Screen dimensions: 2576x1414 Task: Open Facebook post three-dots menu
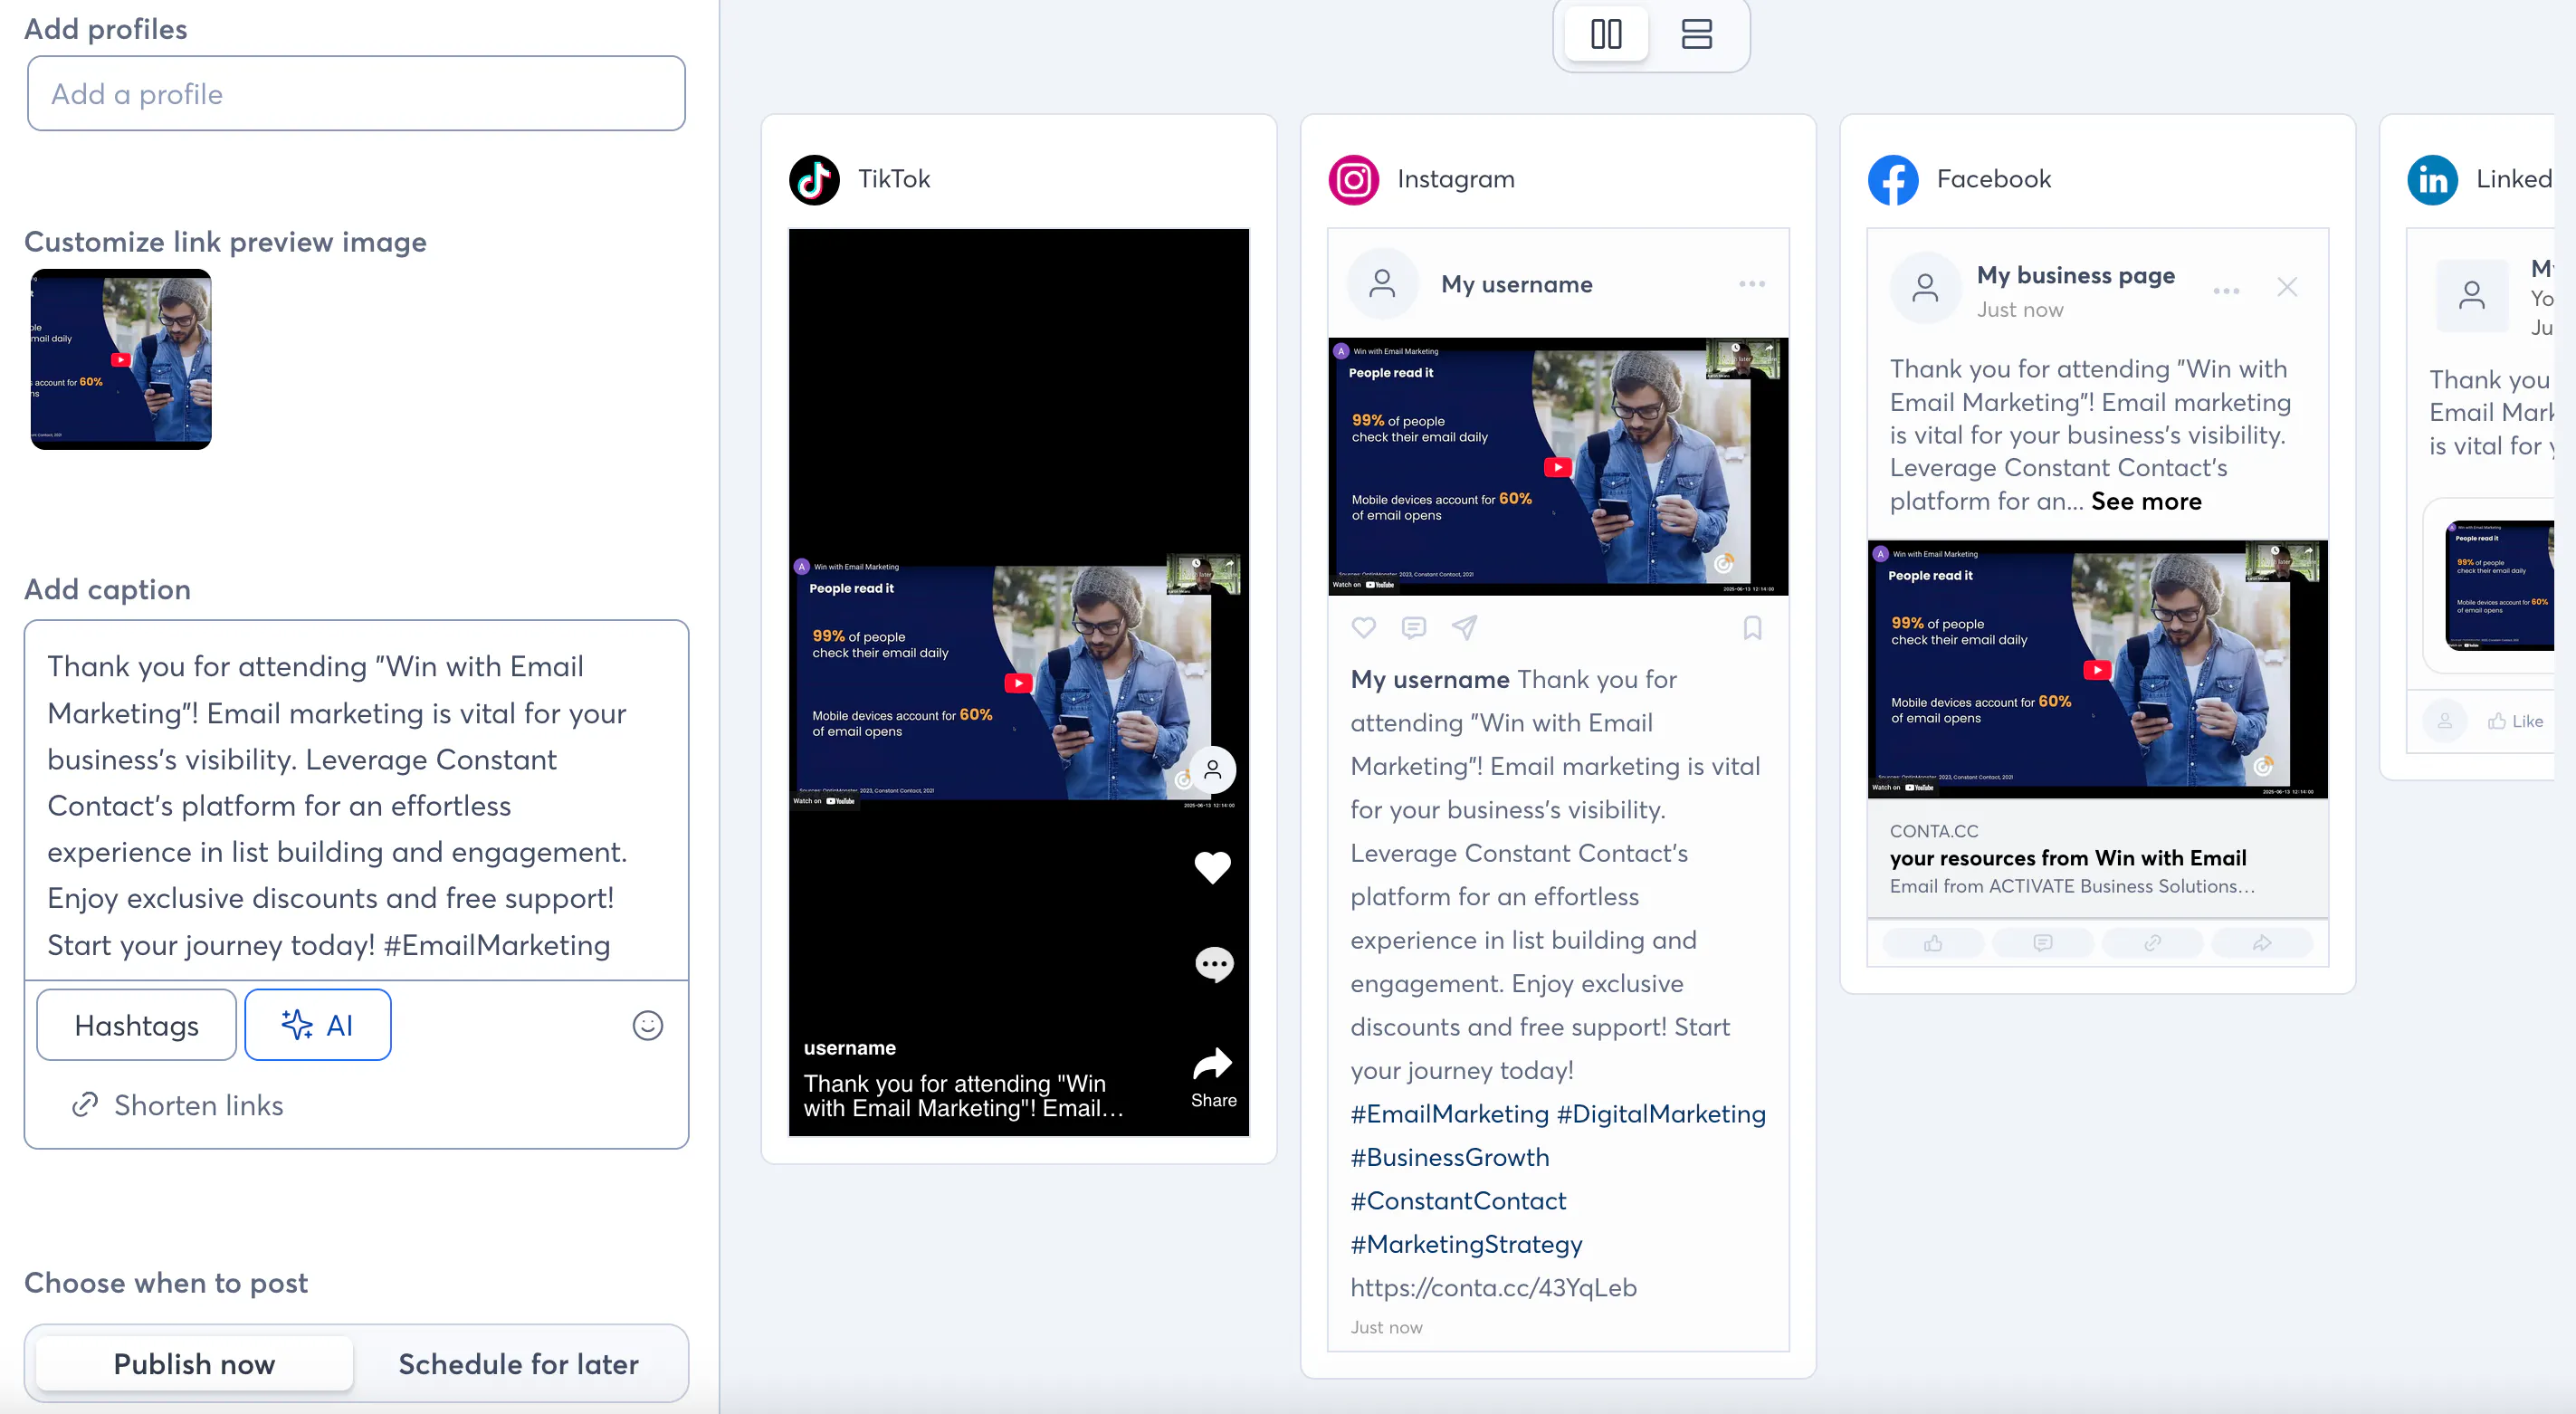click(2225, 291)
